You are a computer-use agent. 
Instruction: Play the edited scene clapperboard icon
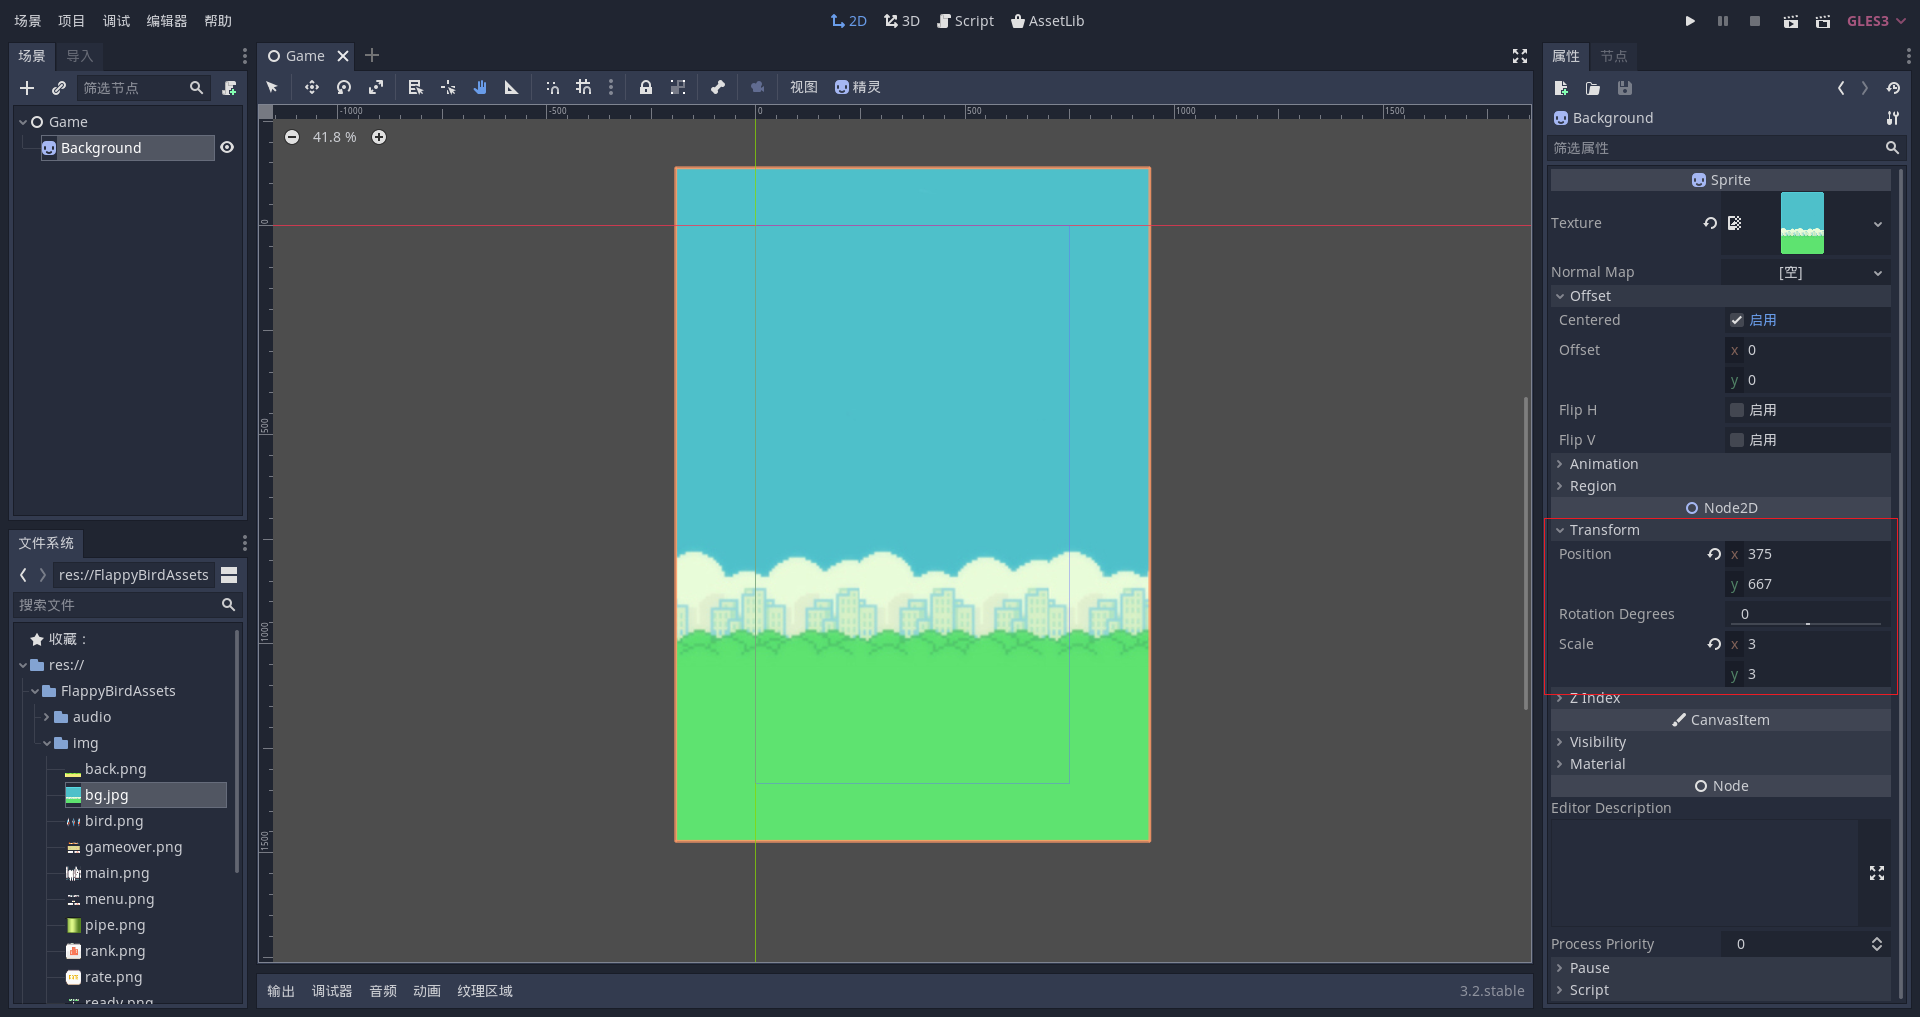[x=1791, y=21]
